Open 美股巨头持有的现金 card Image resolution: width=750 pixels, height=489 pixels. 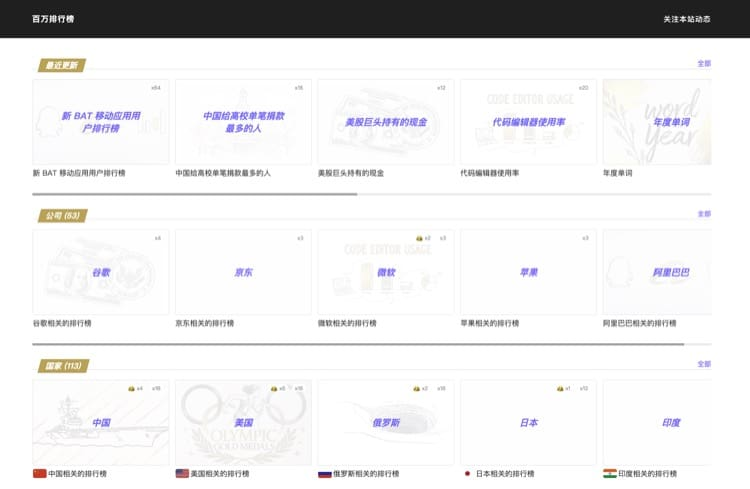[386, 122]
